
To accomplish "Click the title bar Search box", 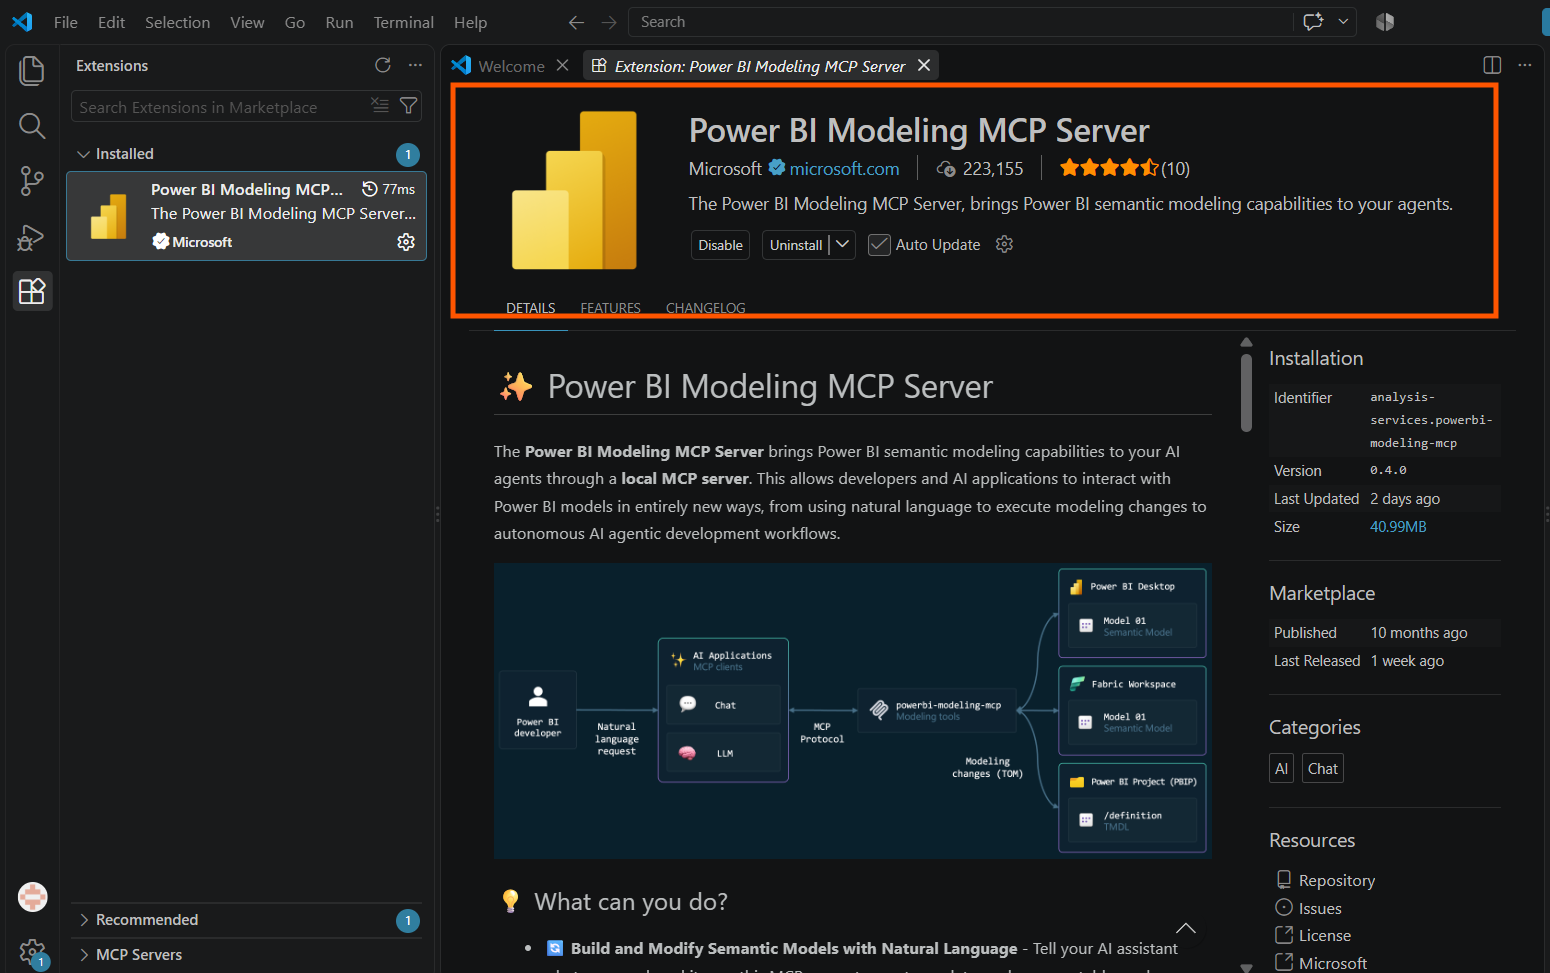I will click(960, 22).
